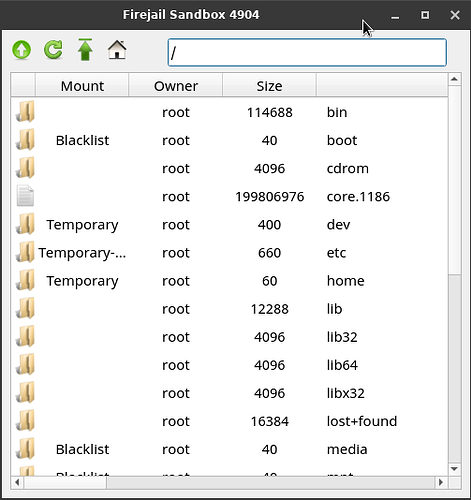471x500 pixels.
Task: Click the cdrom folder icon
Action: point(25,168)
